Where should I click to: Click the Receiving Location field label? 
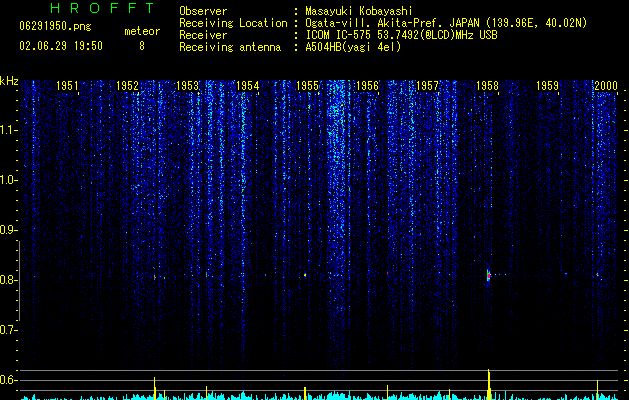pos(233,23)
